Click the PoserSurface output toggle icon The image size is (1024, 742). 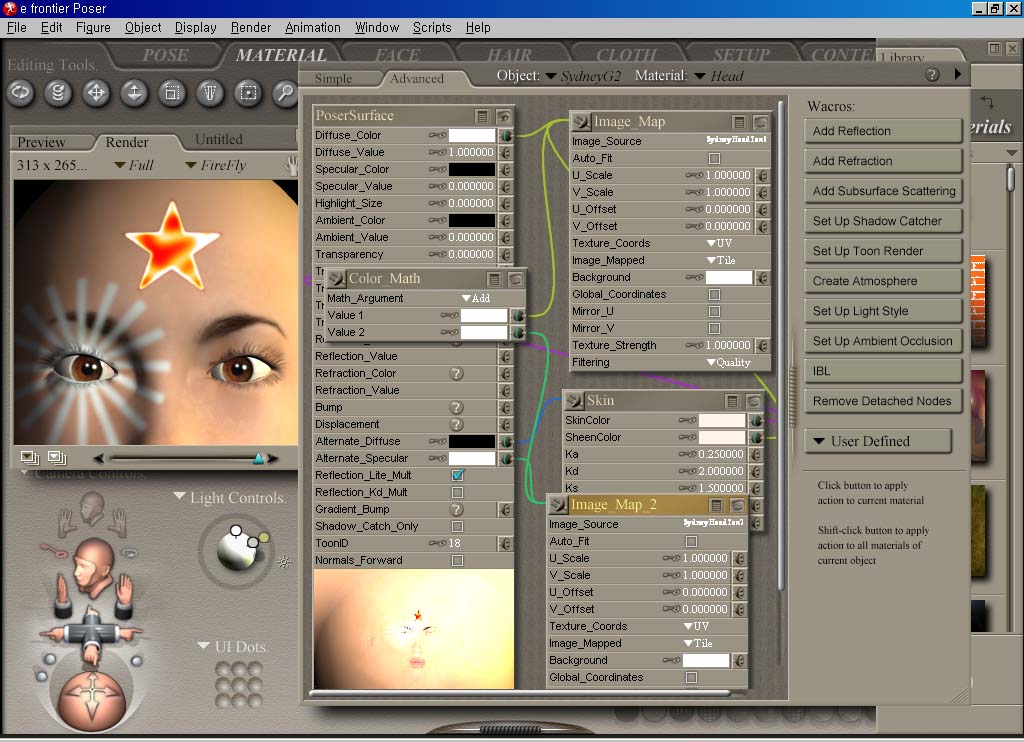[483, 116]
